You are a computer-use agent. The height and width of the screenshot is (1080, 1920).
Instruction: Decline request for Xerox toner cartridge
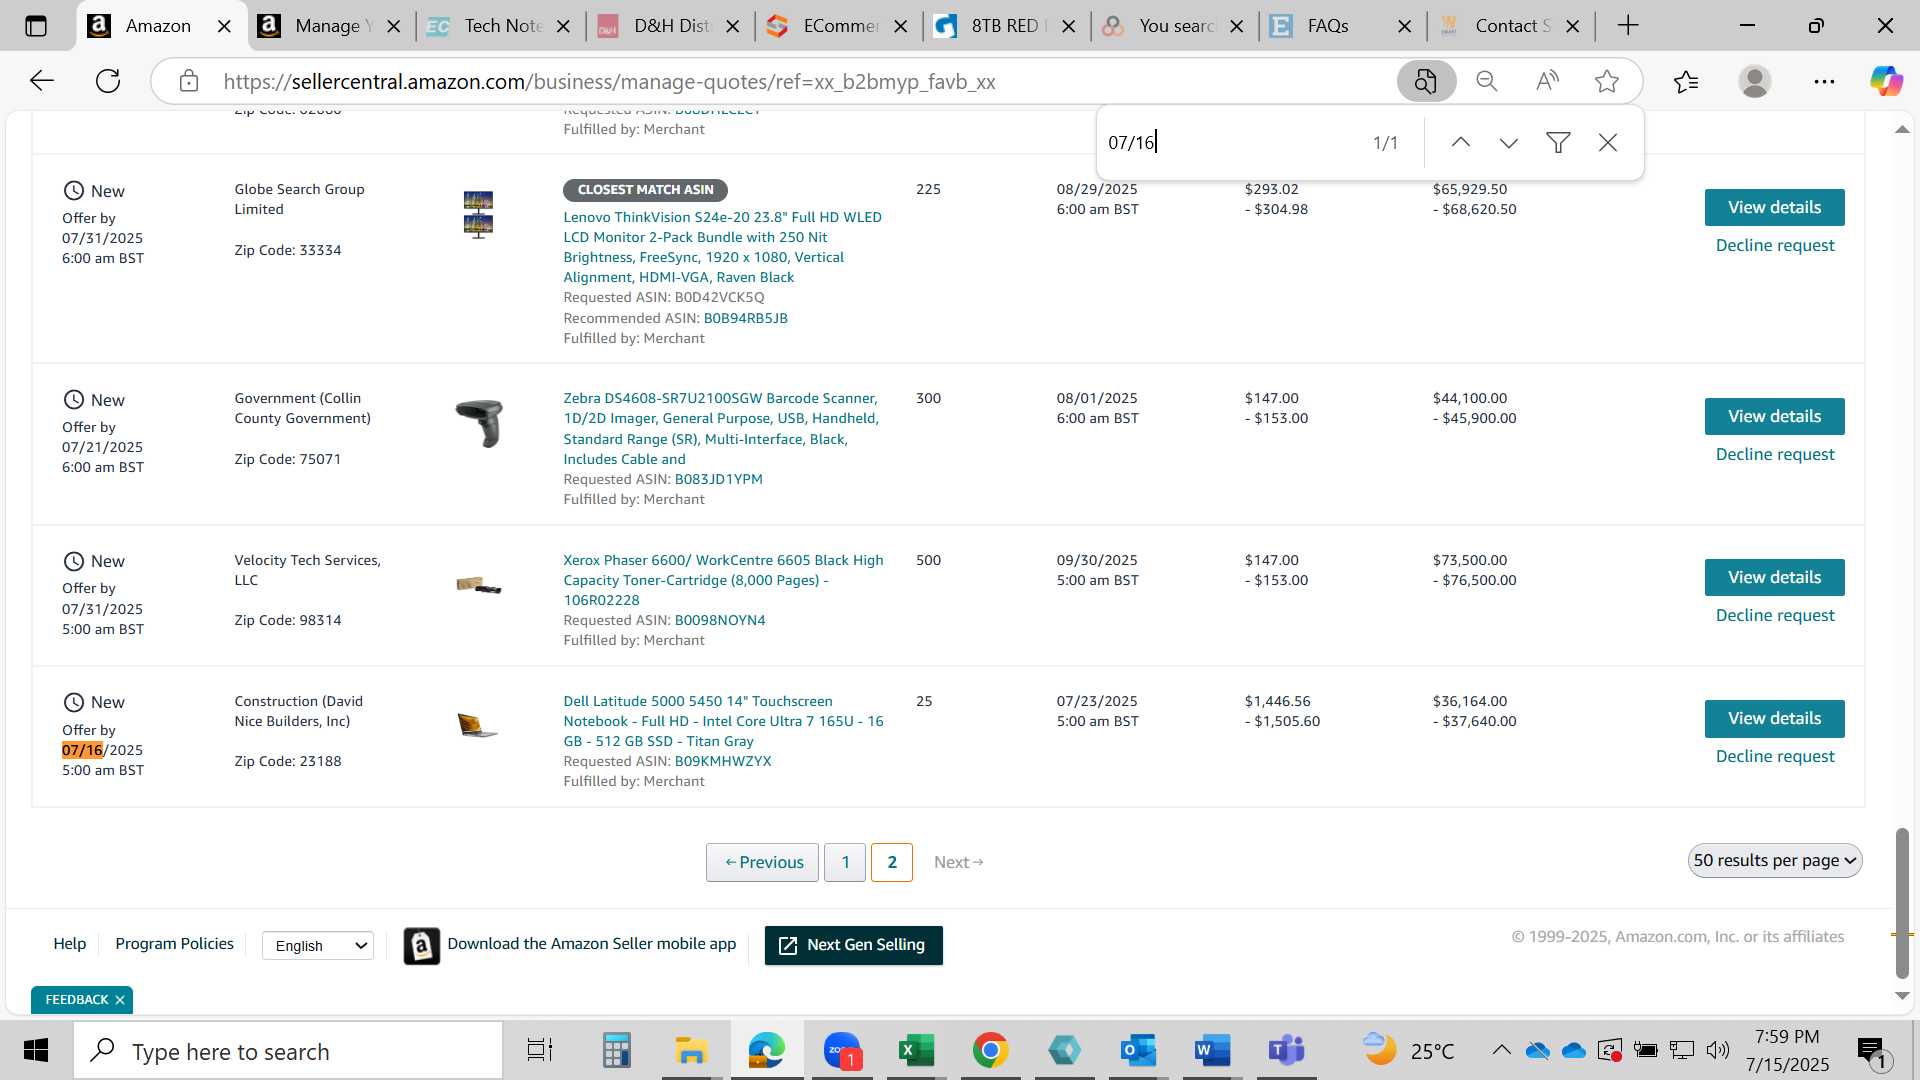(x=1775, y=616)
